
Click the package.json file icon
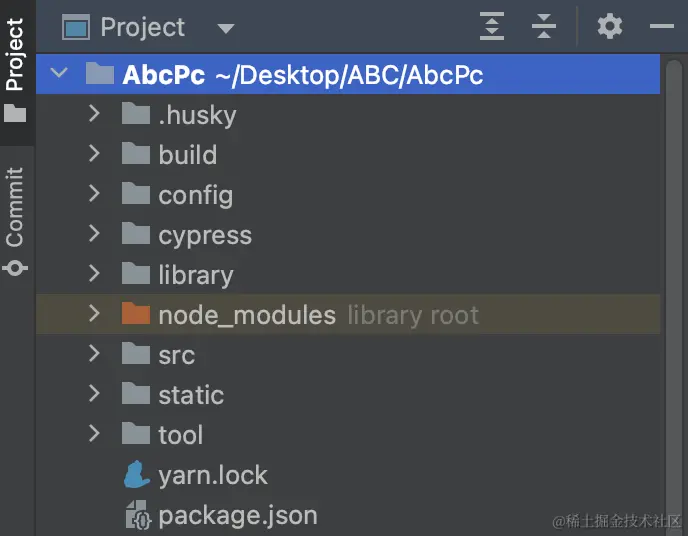(136, 515)
